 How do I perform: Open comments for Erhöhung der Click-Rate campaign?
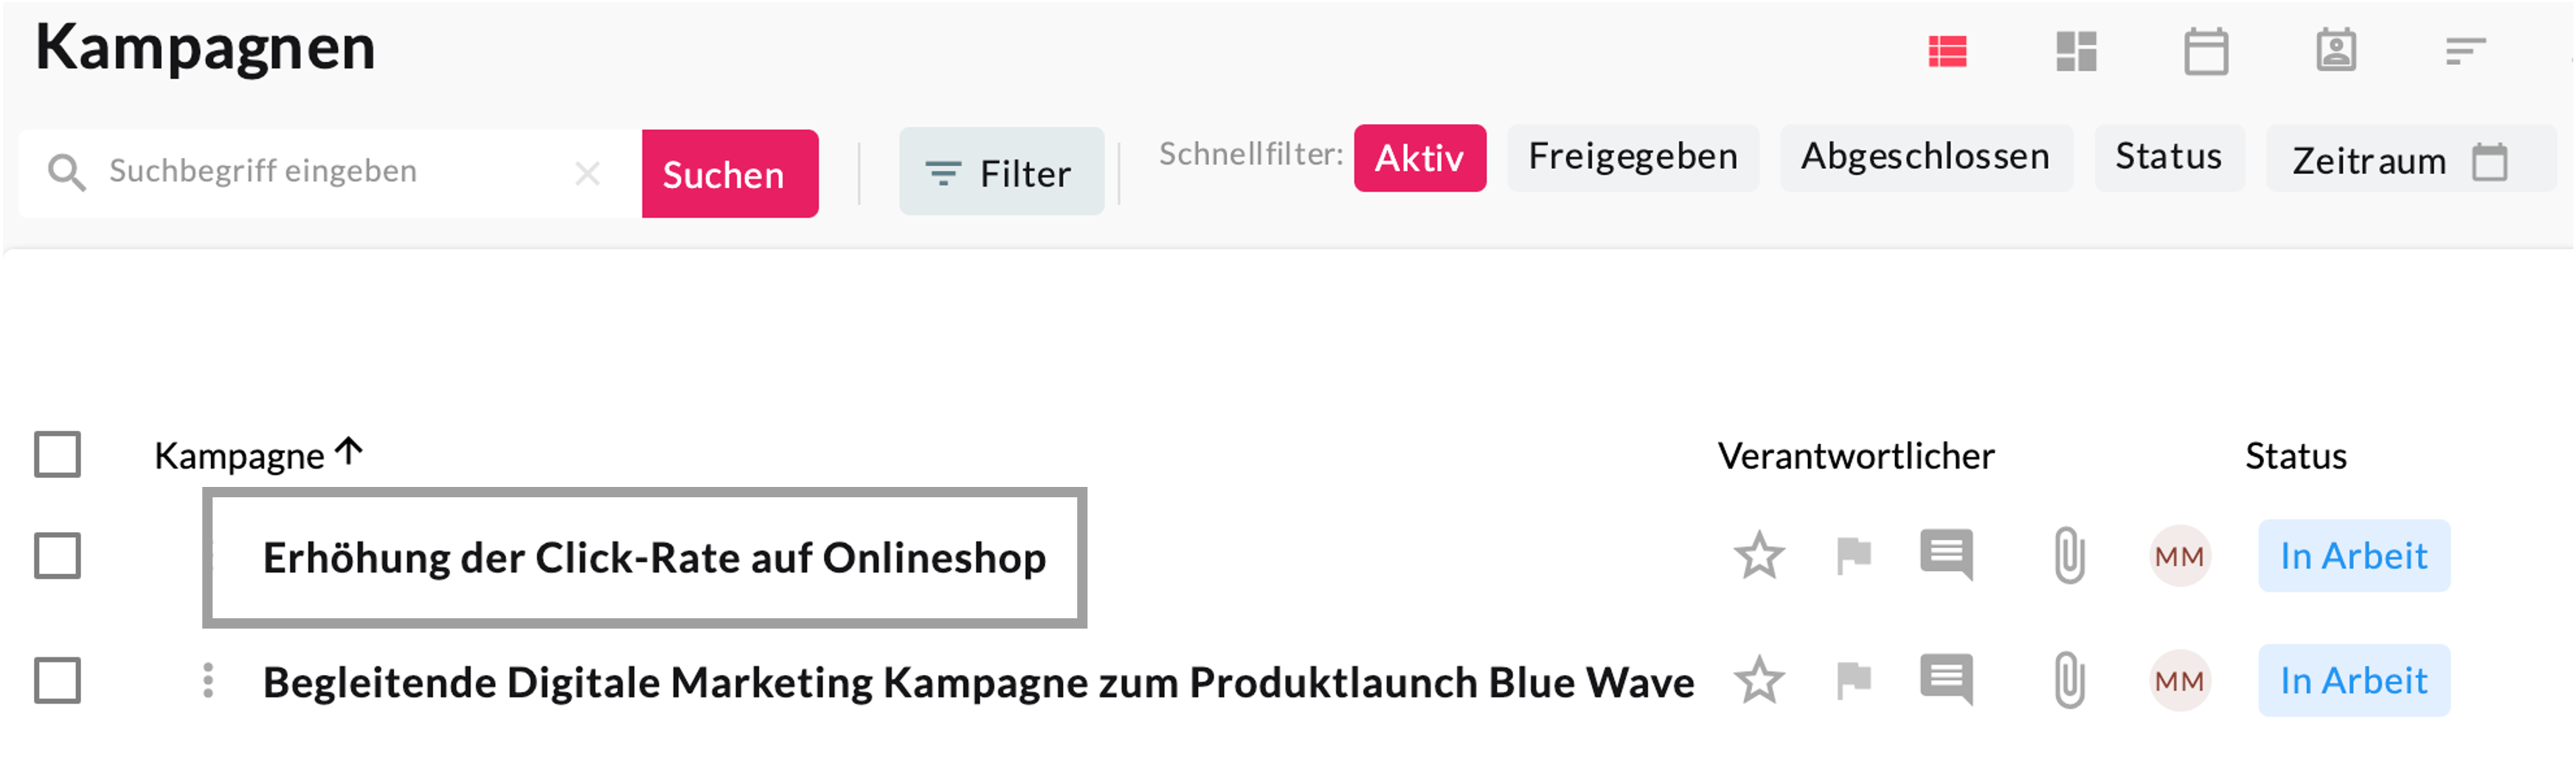(1946, 555)
